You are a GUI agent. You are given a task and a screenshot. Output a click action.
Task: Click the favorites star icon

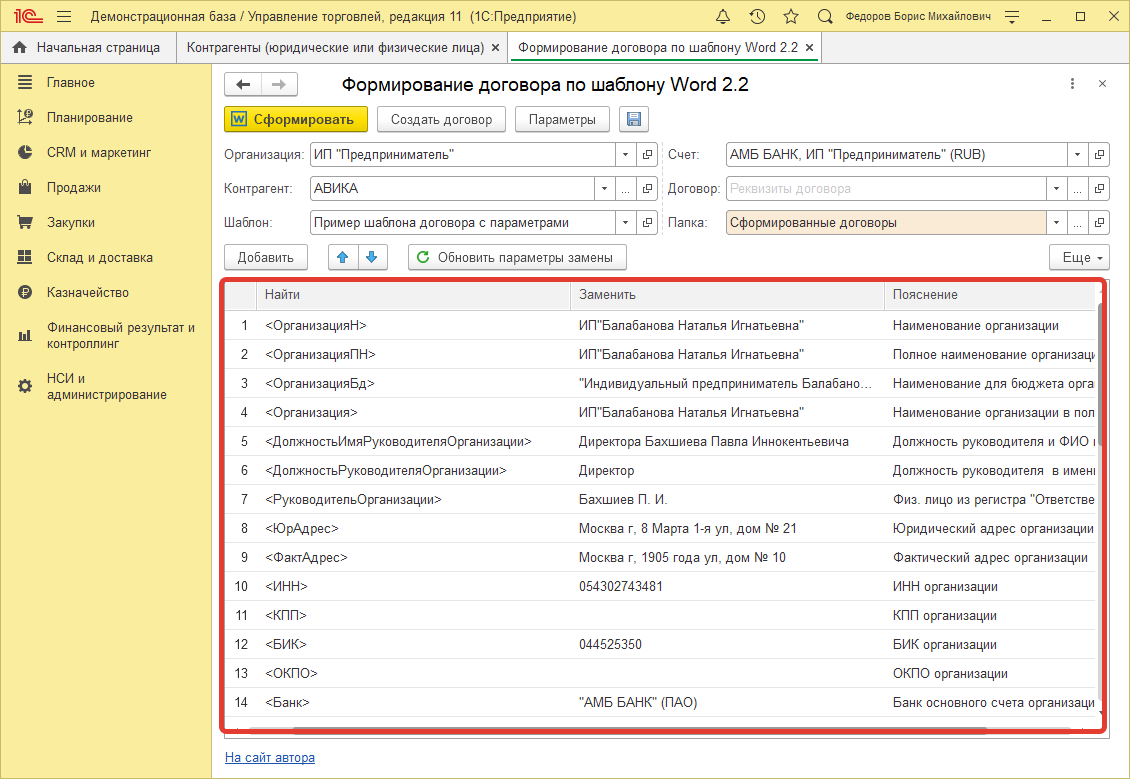pyautogui.click(x=791, y=17)
